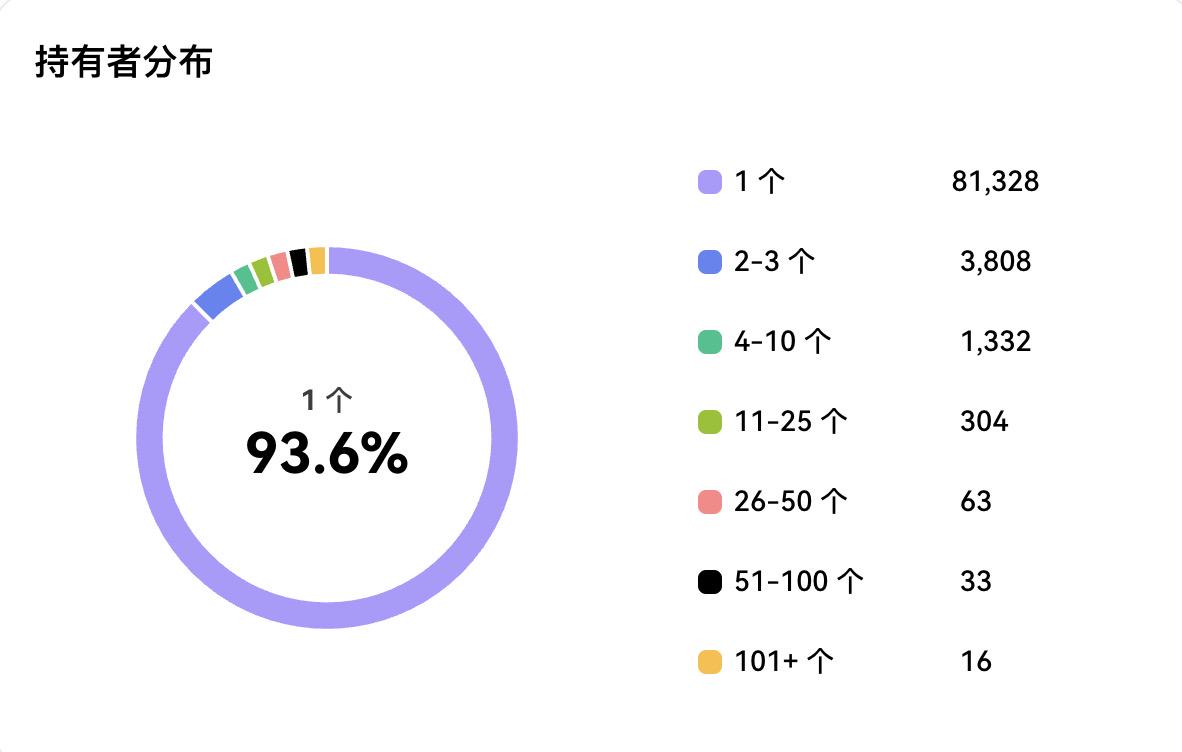Image resolution: width=1182 pixels, height=752 pixels.
Task: Select the blue 2-3 个 legend swatch
Action: point(709,262)
